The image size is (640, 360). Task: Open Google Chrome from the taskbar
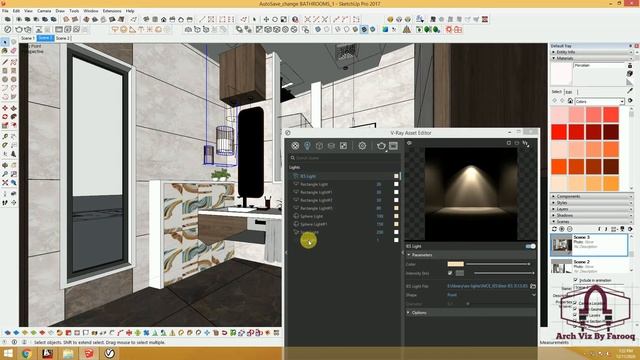tap(27, 353)
